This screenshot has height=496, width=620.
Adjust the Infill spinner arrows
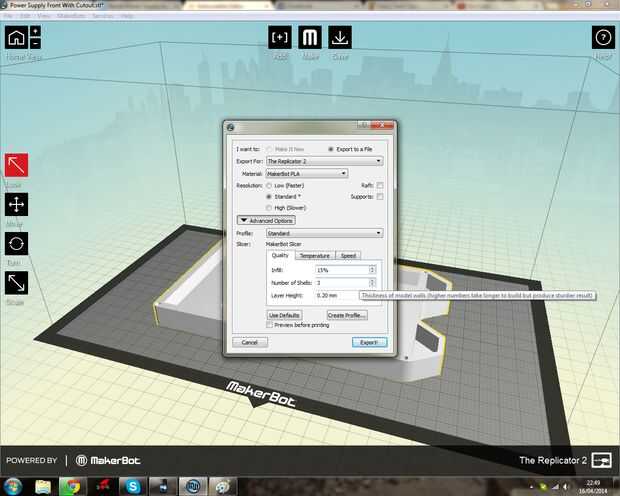point(372,270)
